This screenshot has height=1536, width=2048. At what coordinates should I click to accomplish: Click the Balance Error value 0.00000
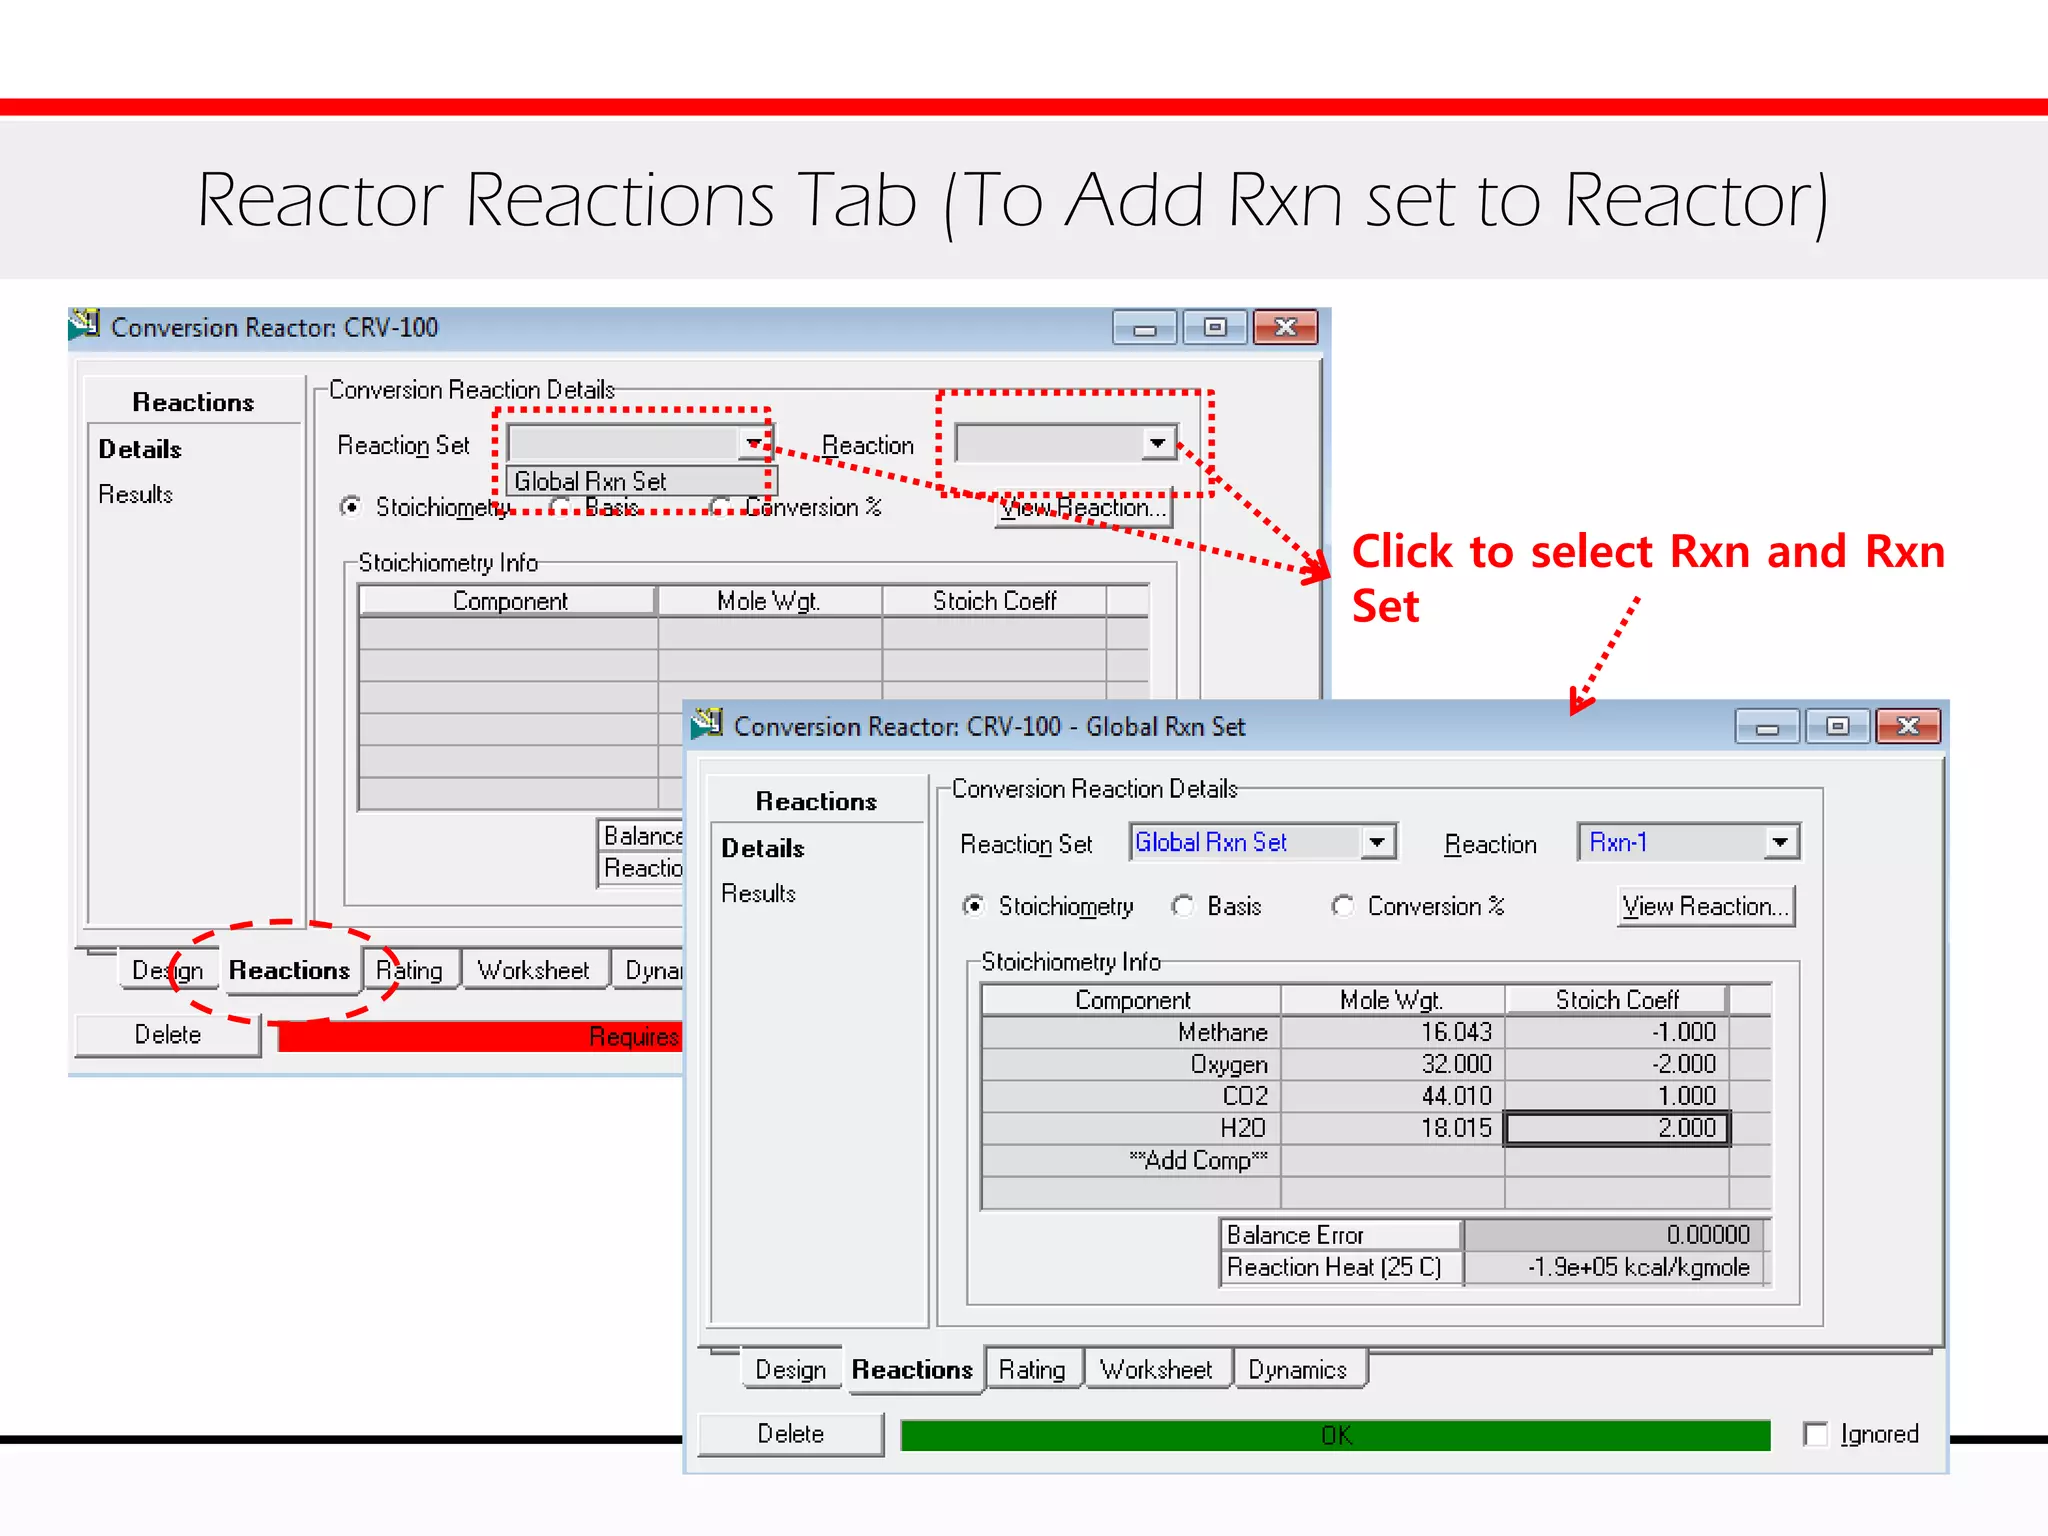pos(1613,1235)
